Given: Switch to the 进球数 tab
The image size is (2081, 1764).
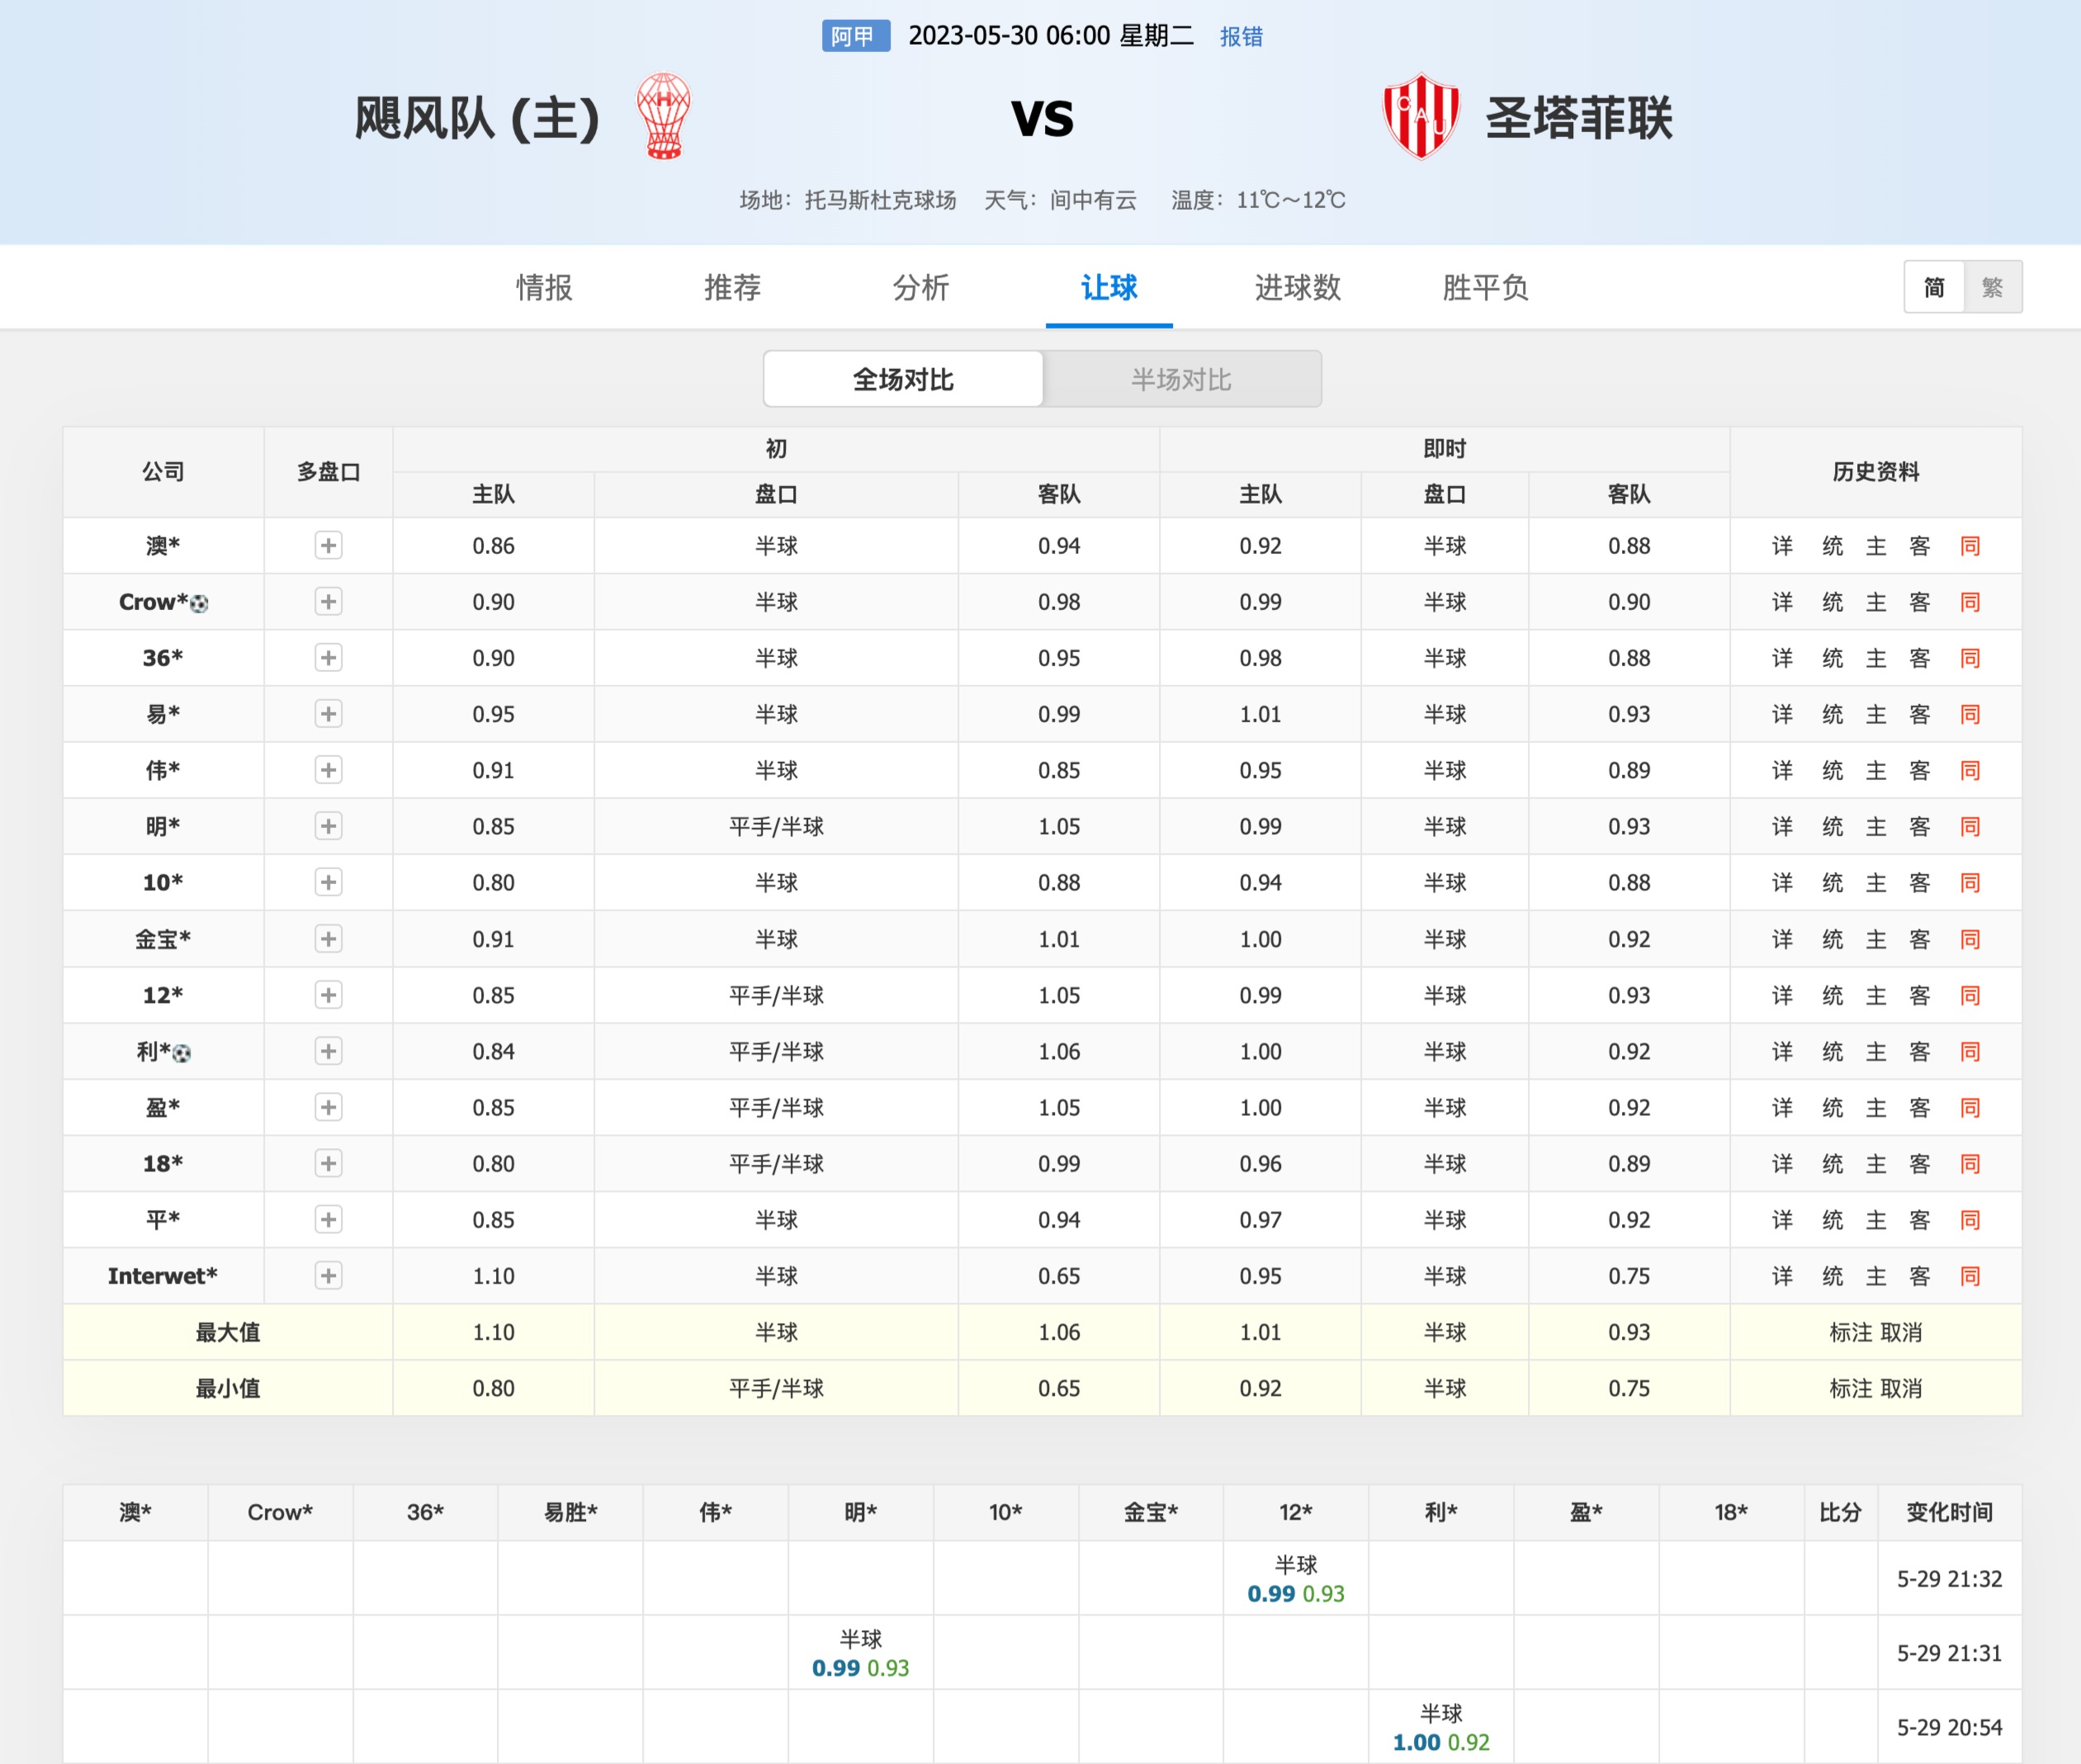Looking at the screenshot, I should 1297,287.
